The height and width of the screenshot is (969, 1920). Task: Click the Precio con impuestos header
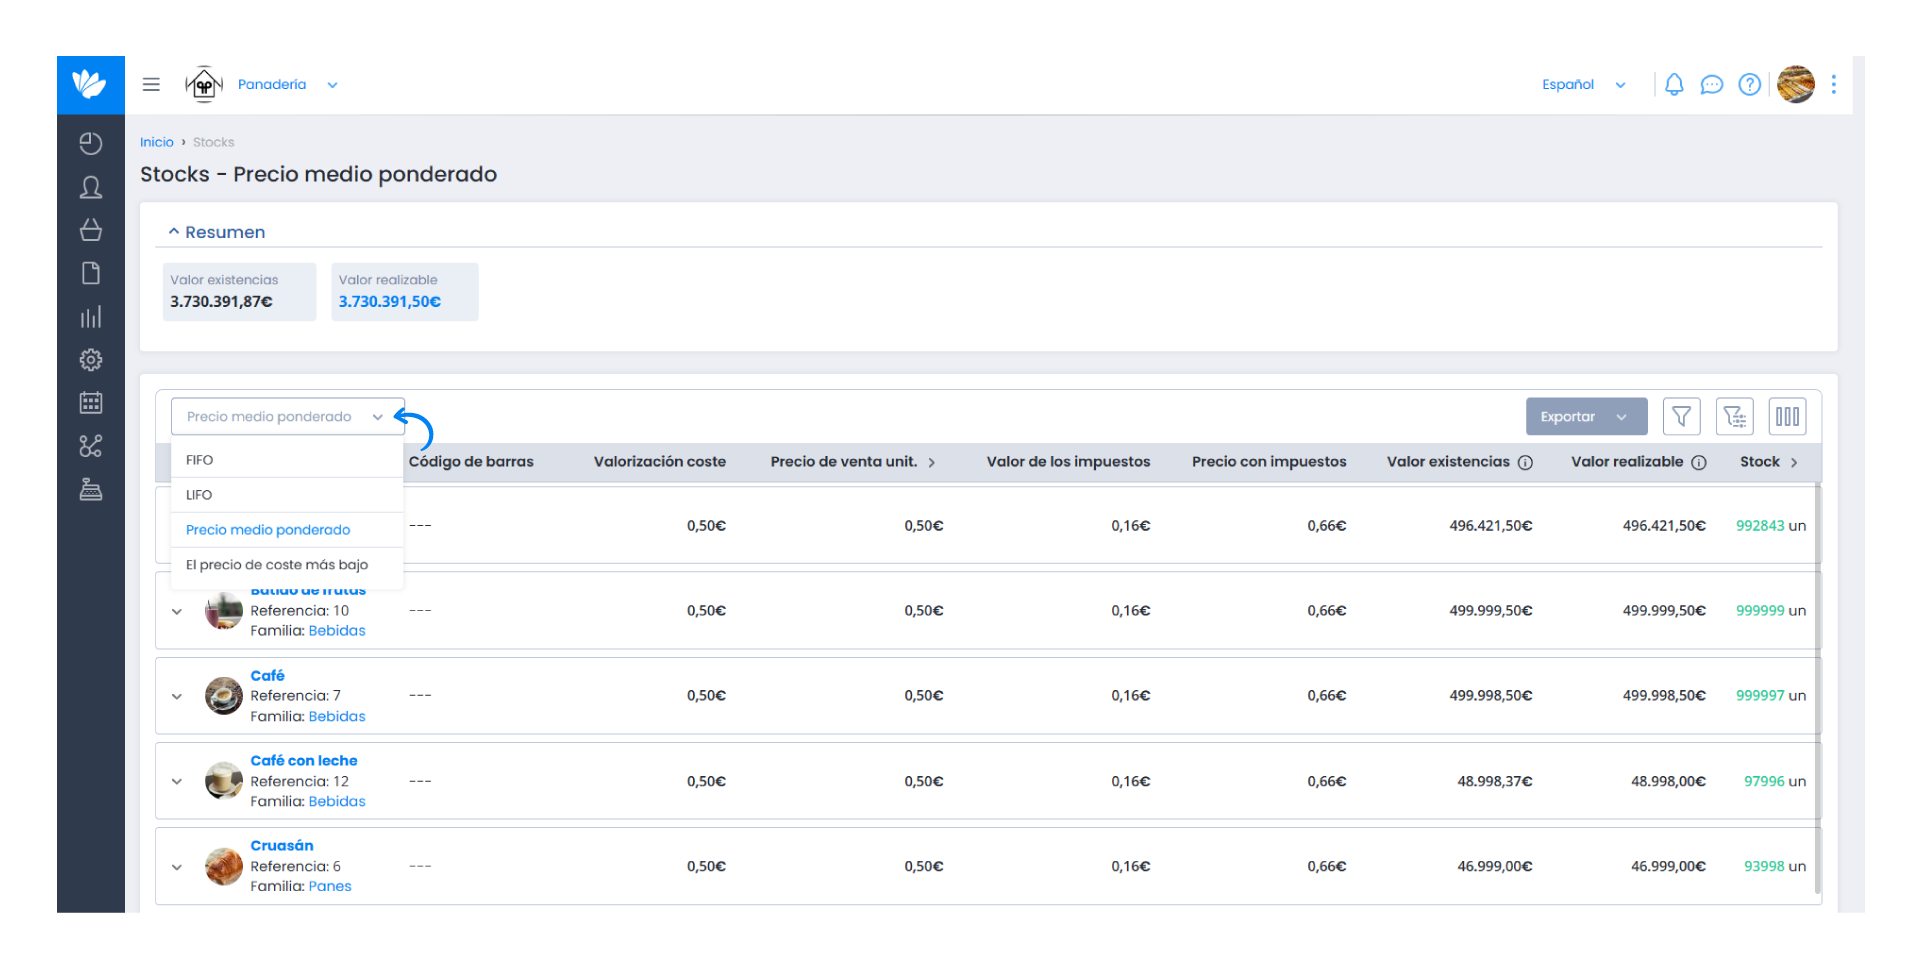click(1269, 462)
